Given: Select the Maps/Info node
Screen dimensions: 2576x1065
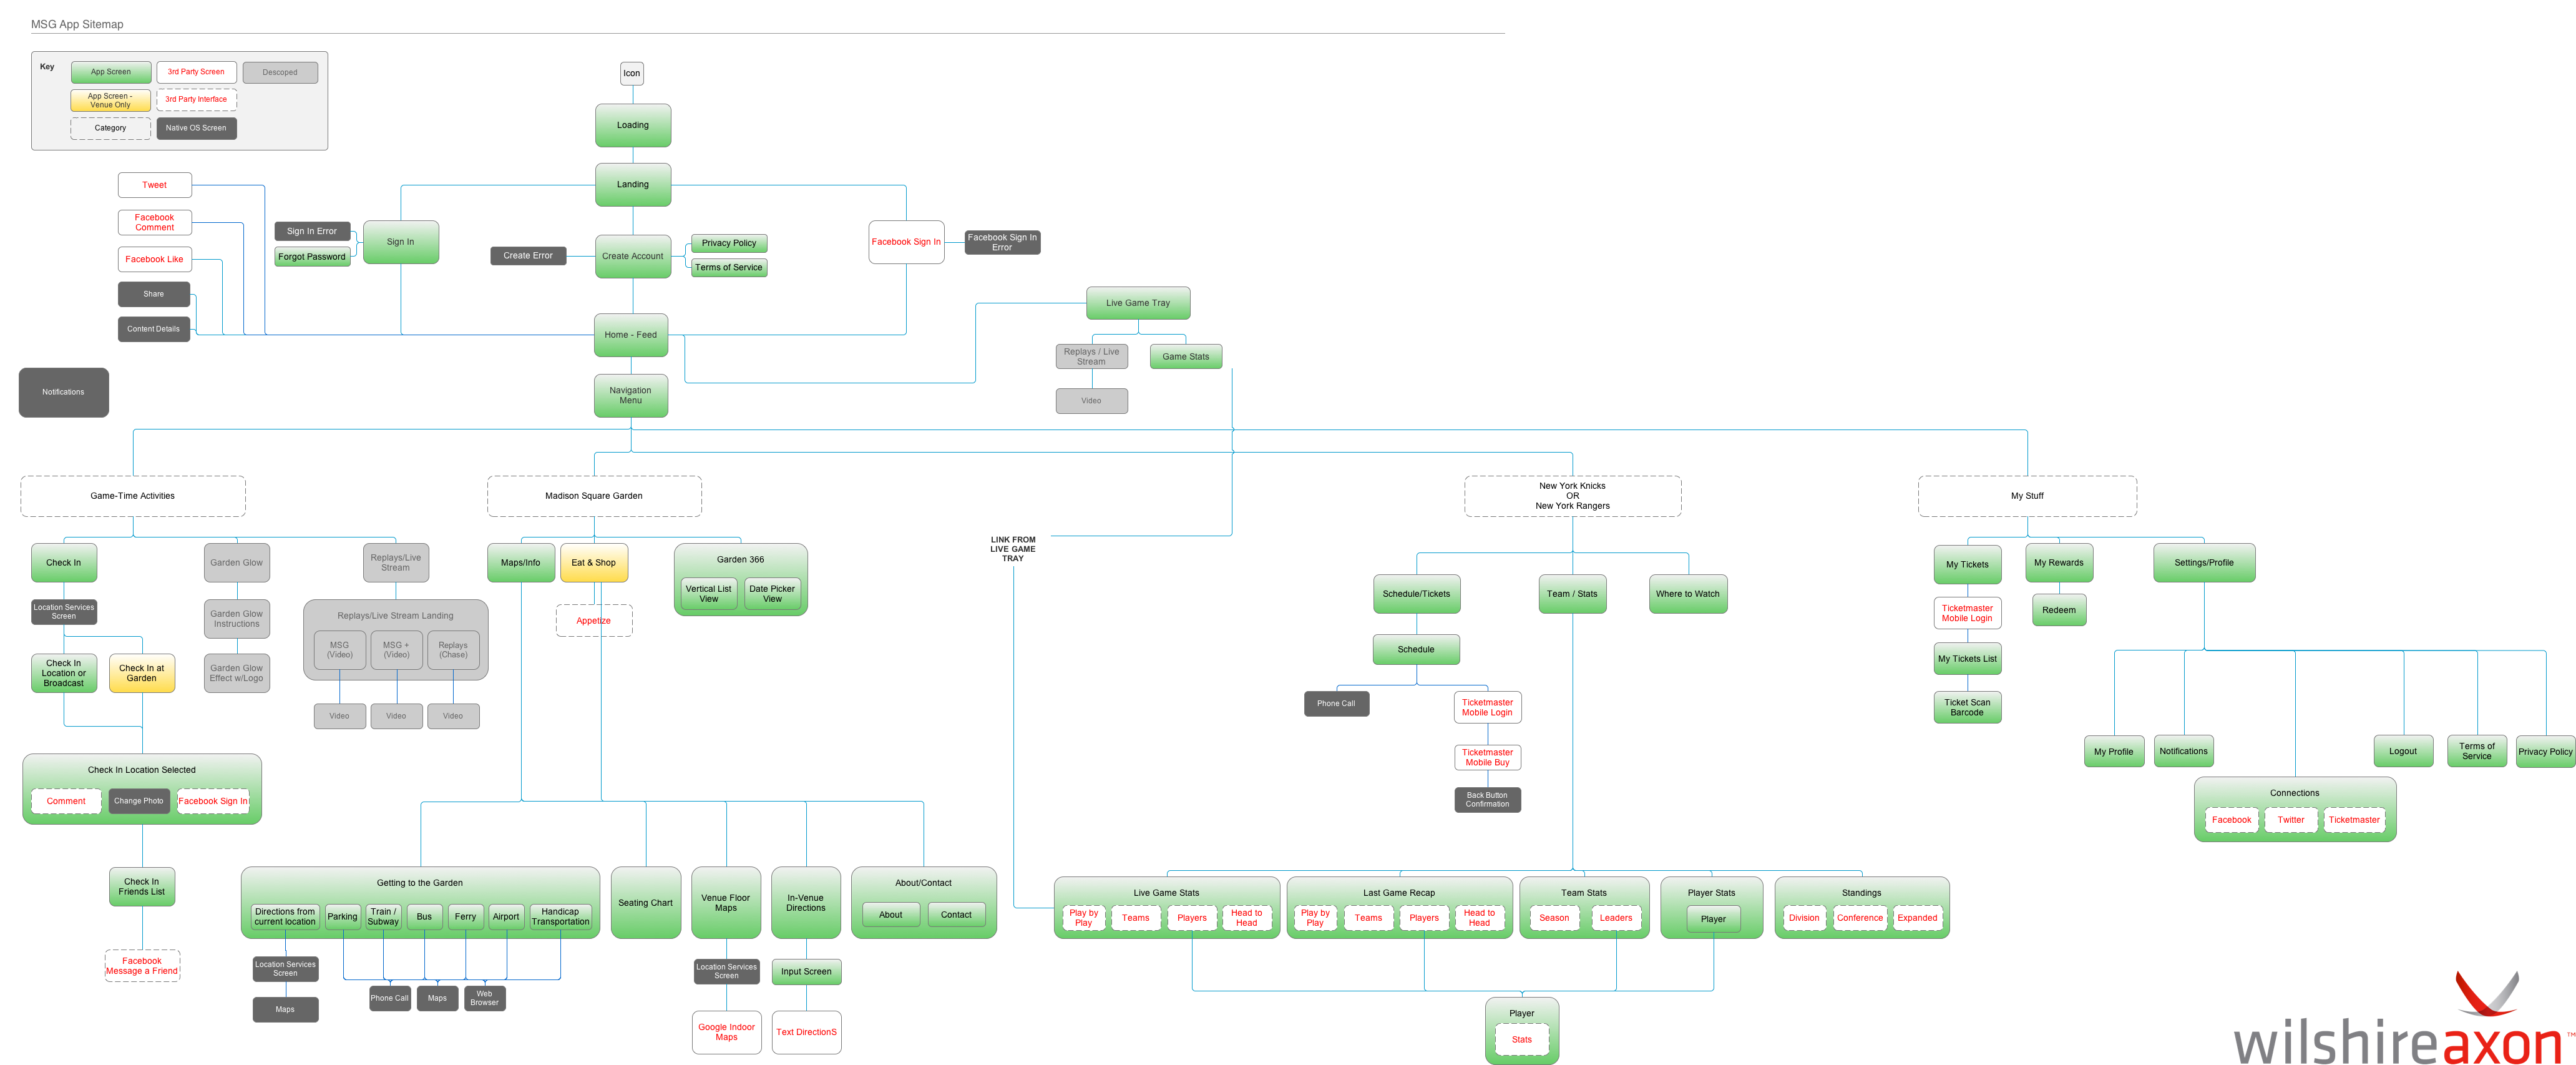Looking at the screenshot, I should tap(521, 563).
